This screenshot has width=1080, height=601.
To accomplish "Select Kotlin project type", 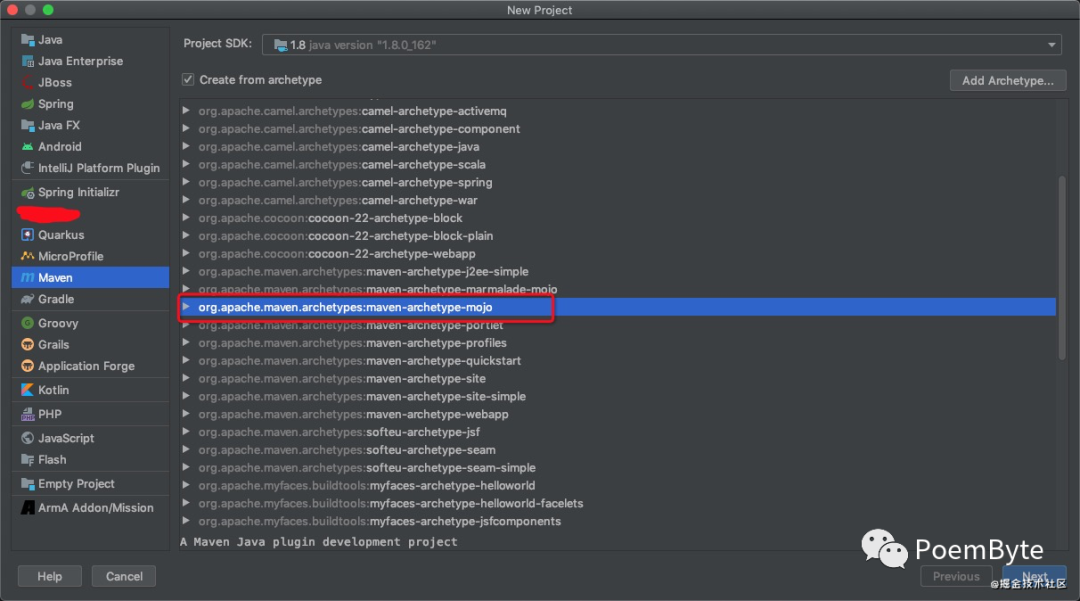I will [x=90, y=390].
